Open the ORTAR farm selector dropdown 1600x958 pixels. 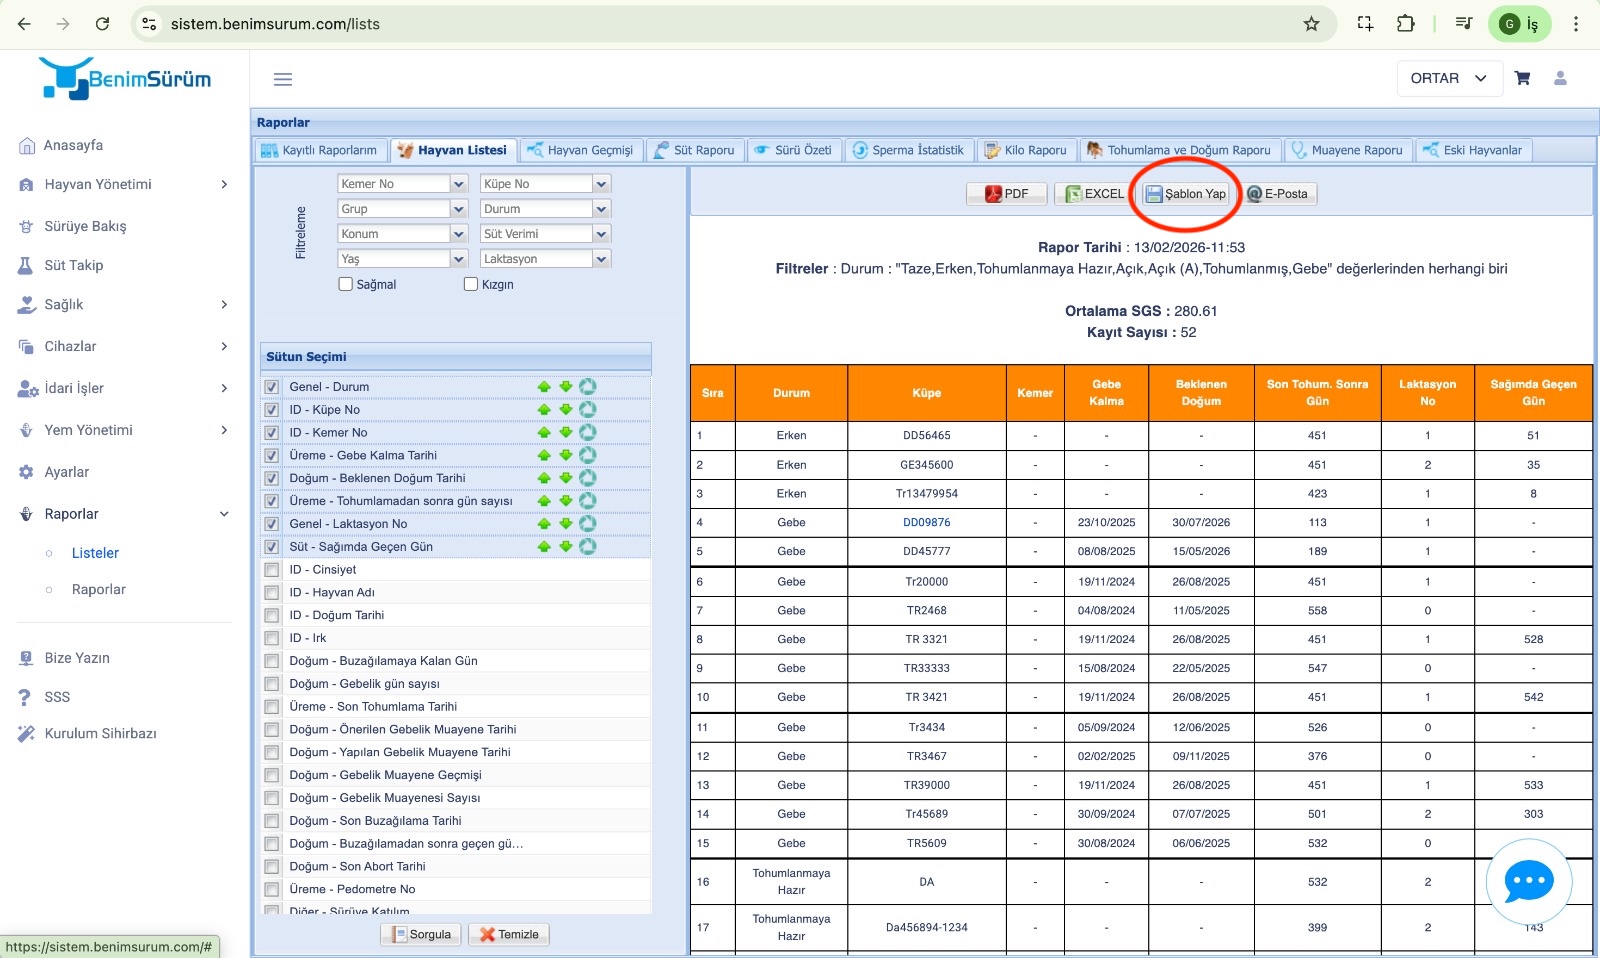[1449, 78]
